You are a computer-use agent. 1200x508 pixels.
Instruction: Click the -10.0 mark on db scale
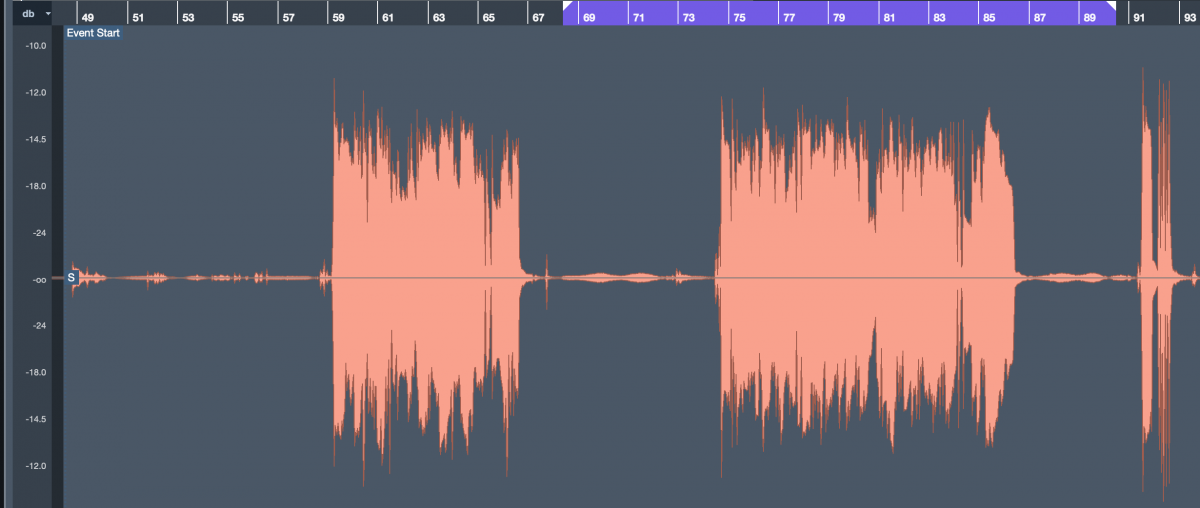point(34,46)
